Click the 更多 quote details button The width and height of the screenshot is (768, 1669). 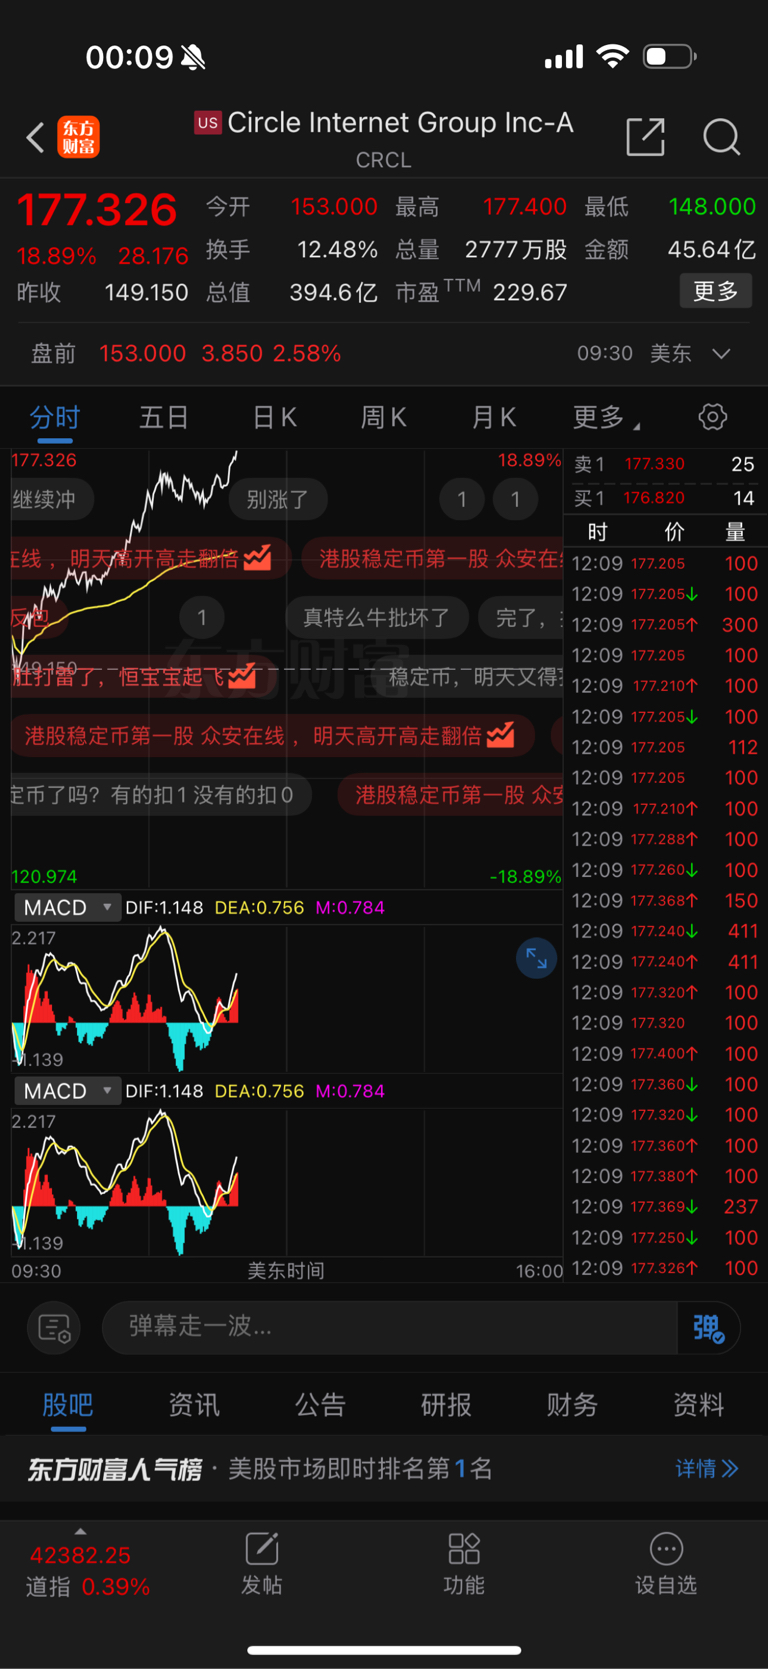point(716,291)
